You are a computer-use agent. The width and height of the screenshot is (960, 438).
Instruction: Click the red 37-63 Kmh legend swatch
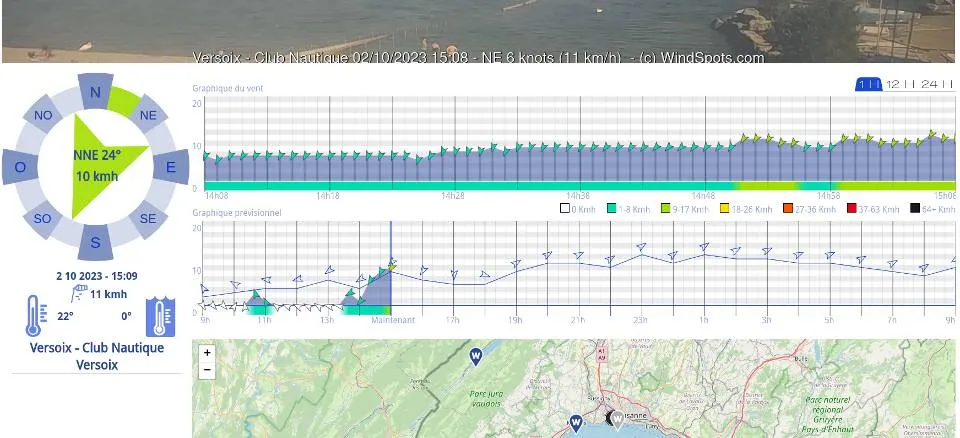point(851,208)
